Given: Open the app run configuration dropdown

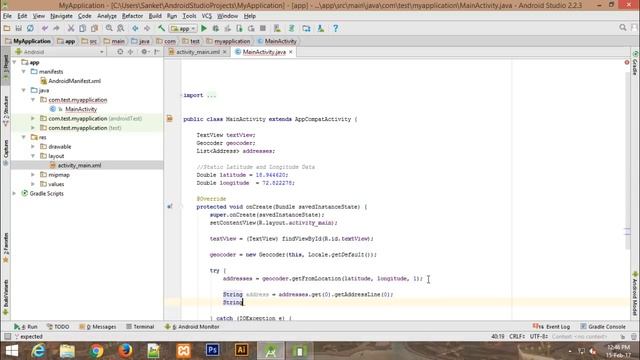Looking at the screenshot, I should [x=183, y=29].
